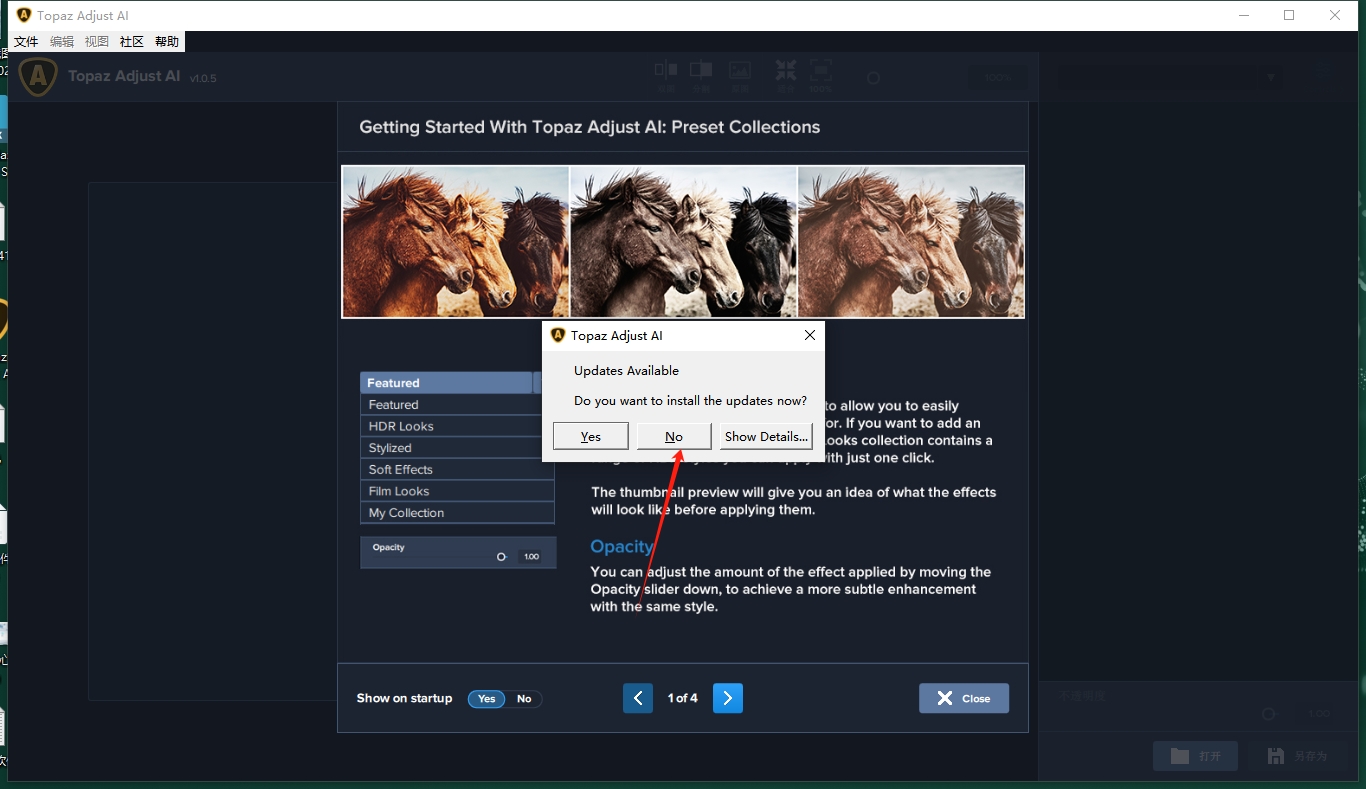This screenshot has width=1366, height=789.
Task: Select HDR Looks in the collection list
Action: coord(457,426)
